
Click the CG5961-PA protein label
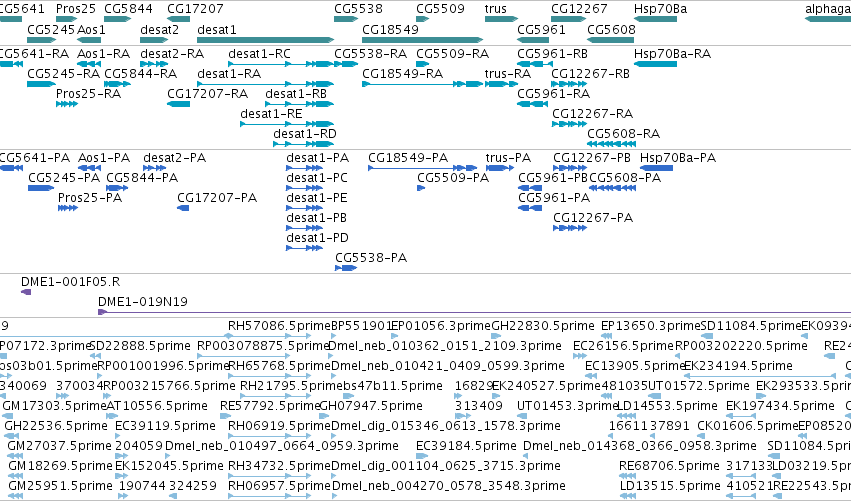click(x=554, y=198)
